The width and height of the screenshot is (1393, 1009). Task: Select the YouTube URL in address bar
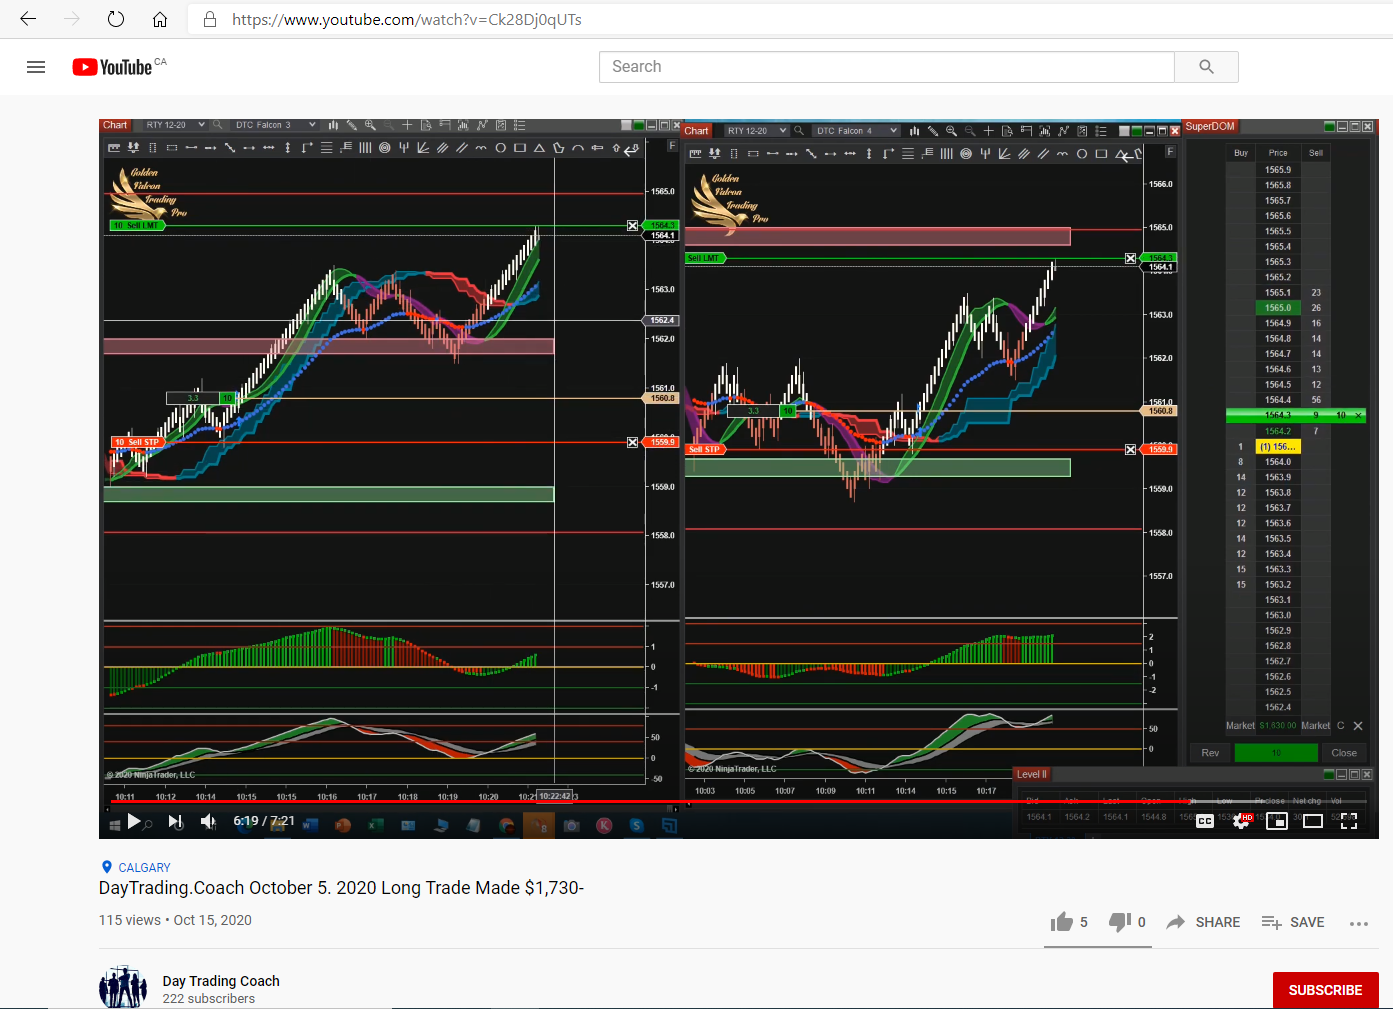tap(407, 19)
